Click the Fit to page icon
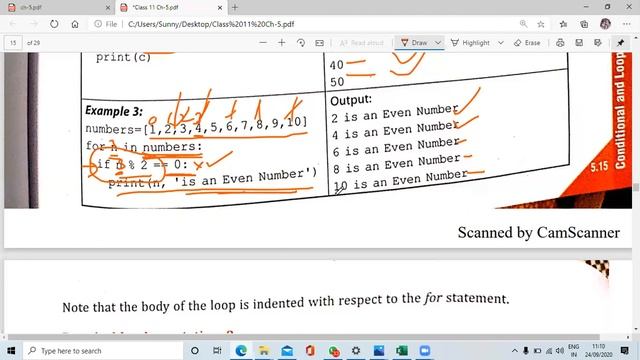This screenshot has width=640, height=360. coord(320,42)
